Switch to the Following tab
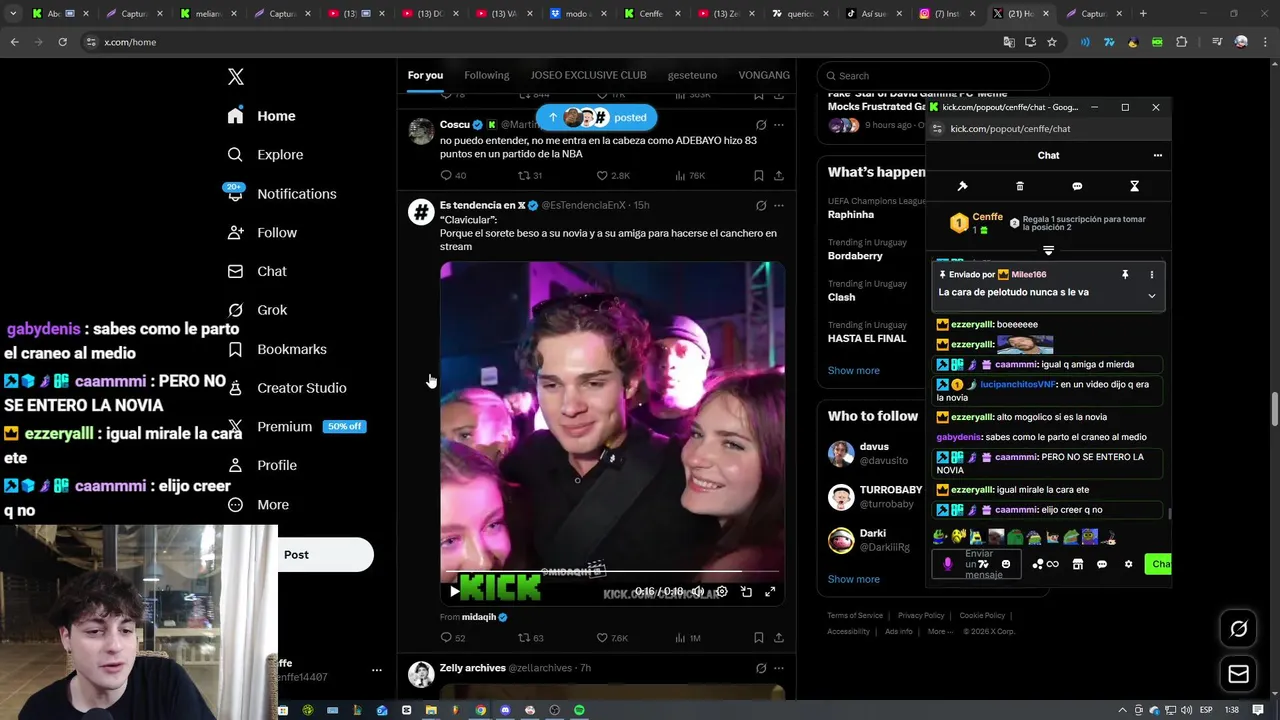1280x720 pixels. pos(486,75)
